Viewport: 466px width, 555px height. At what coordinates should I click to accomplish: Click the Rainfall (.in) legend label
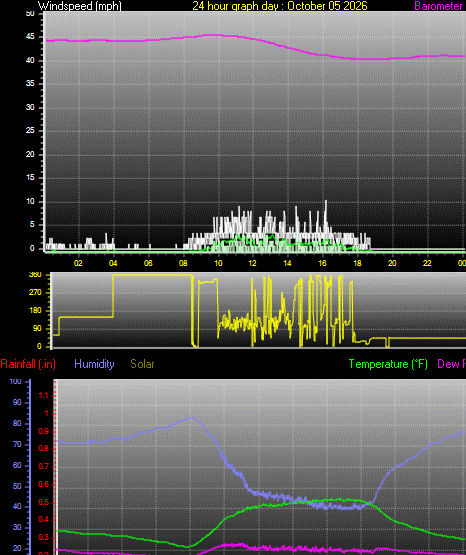click(28, 364)
